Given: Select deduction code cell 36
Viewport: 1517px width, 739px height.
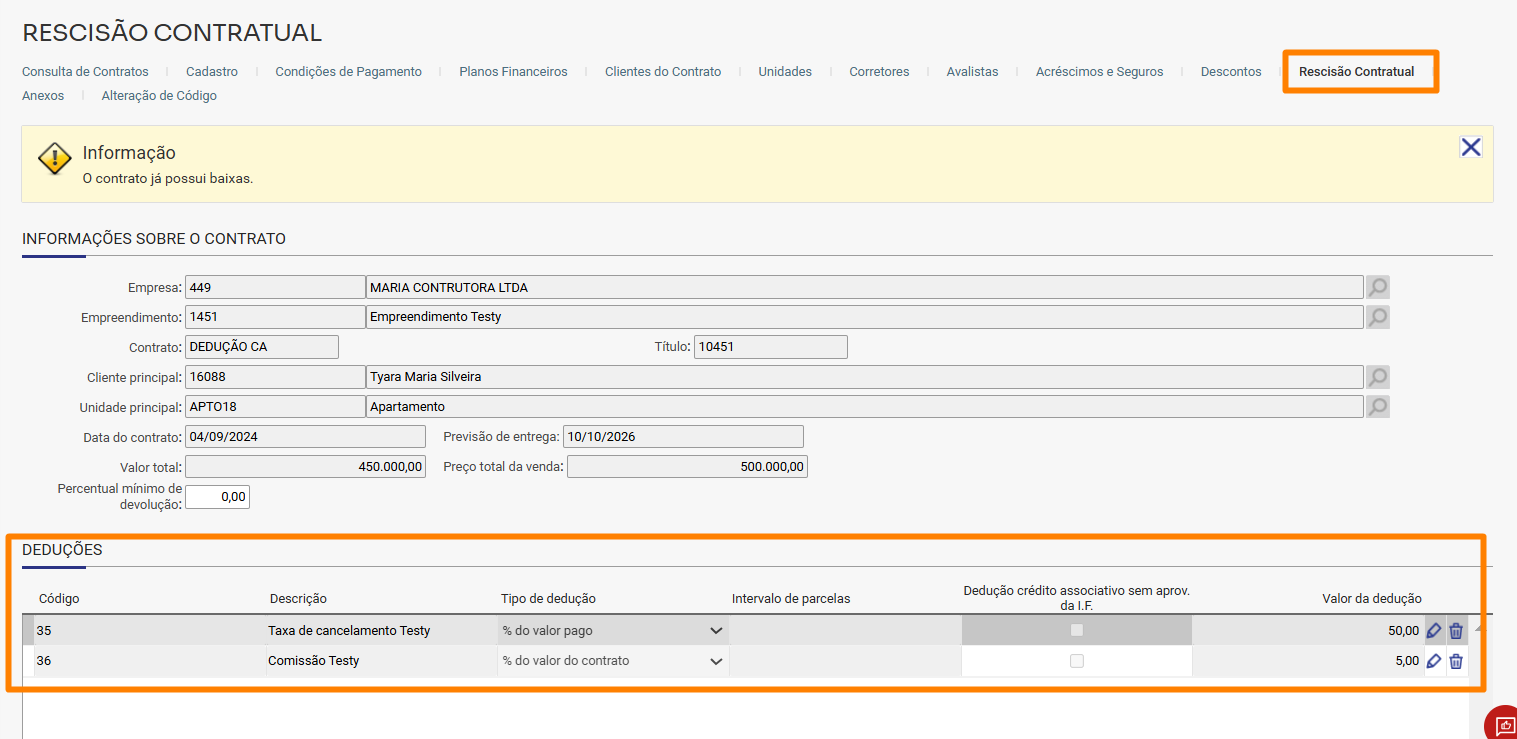Looking at the screenshot, I should click(x=150, y=661).
